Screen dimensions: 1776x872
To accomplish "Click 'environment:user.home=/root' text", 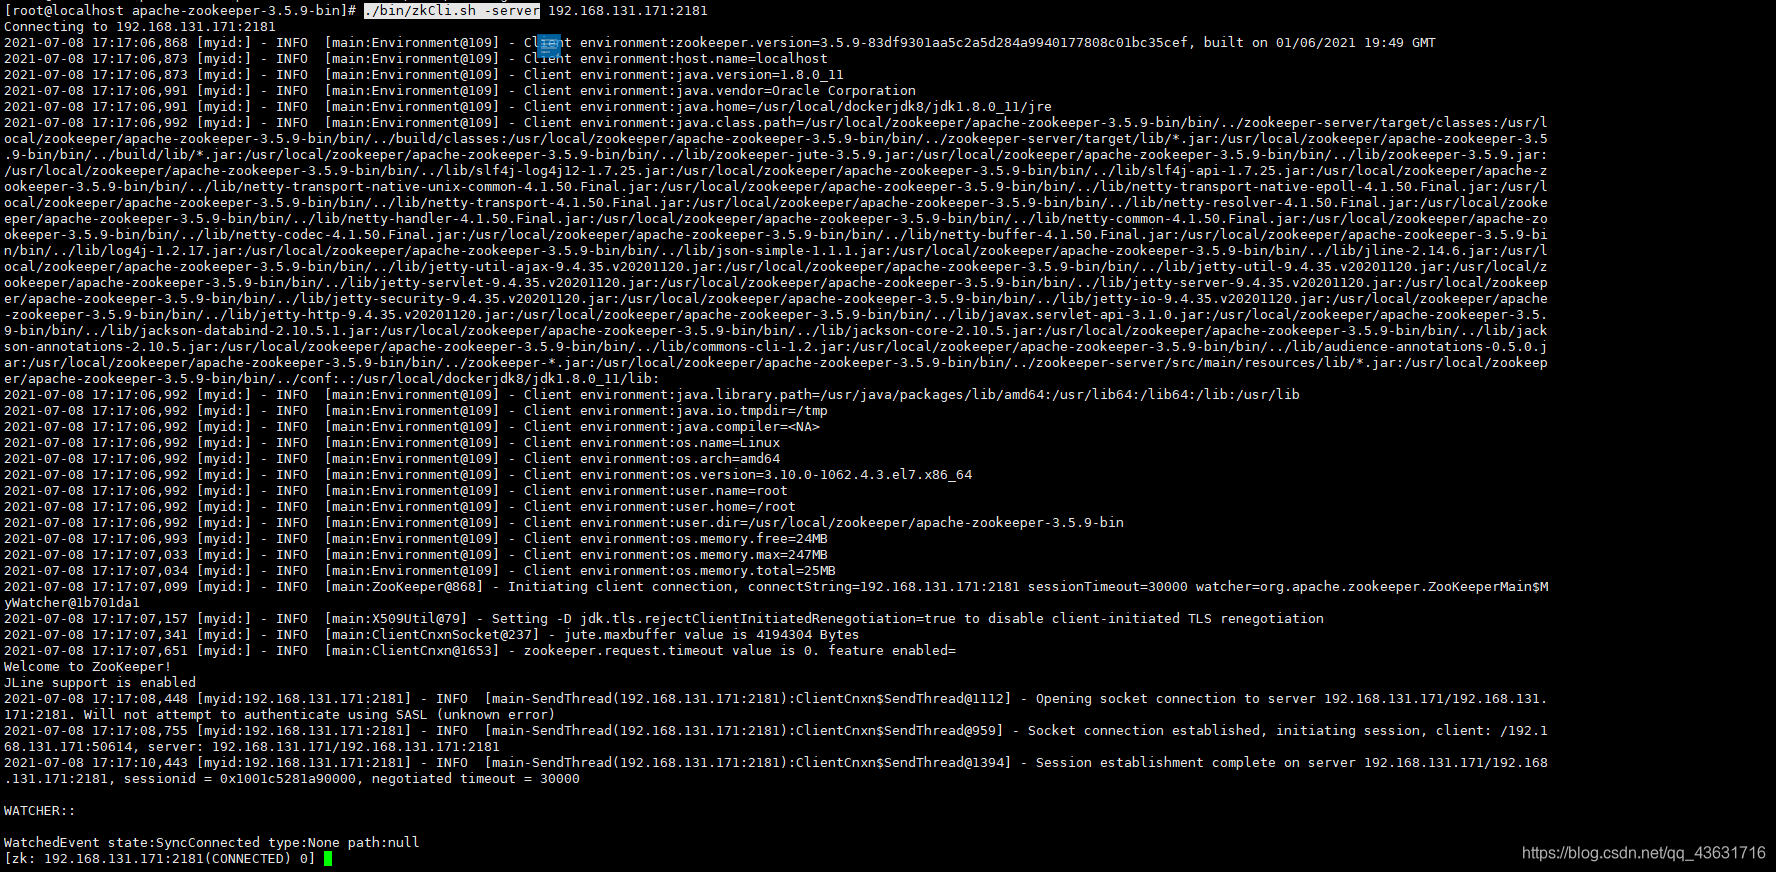I will tap(688, 507).
